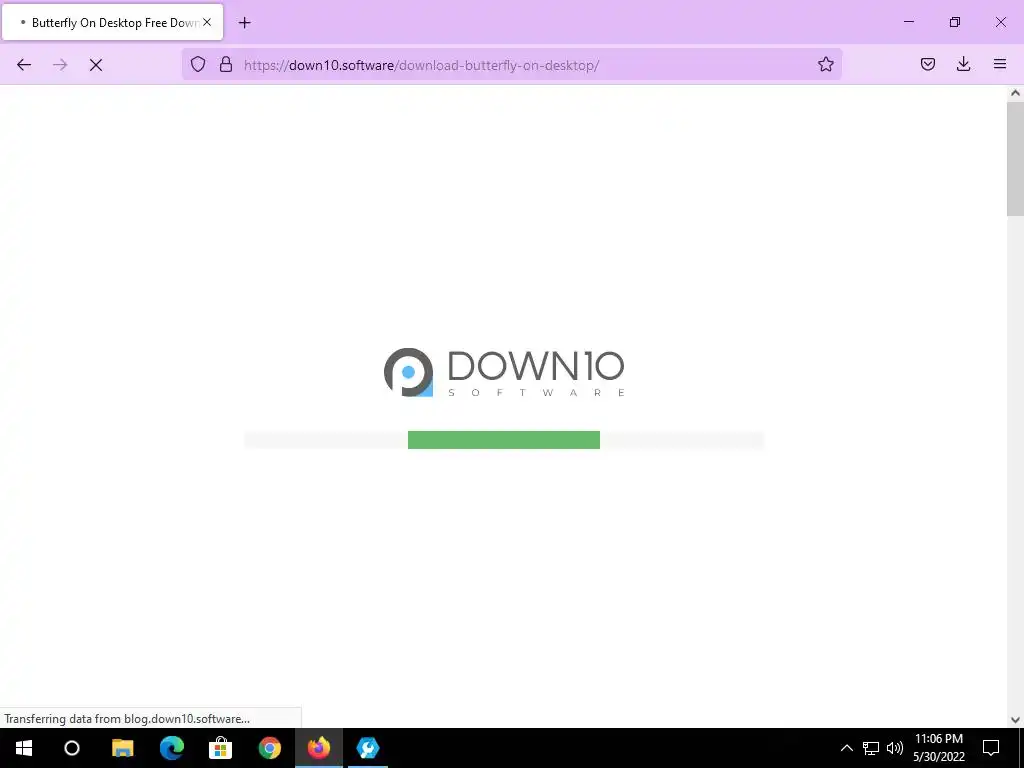1024x768 pixels.
Task: Open the clock and calendar
Action: click(x=938, y=748)
